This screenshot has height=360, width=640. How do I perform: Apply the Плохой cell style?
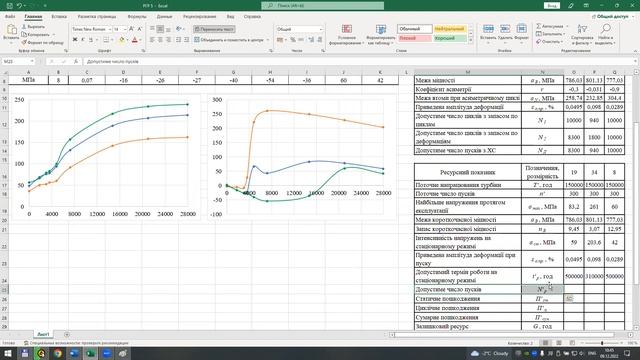(415, 38)
